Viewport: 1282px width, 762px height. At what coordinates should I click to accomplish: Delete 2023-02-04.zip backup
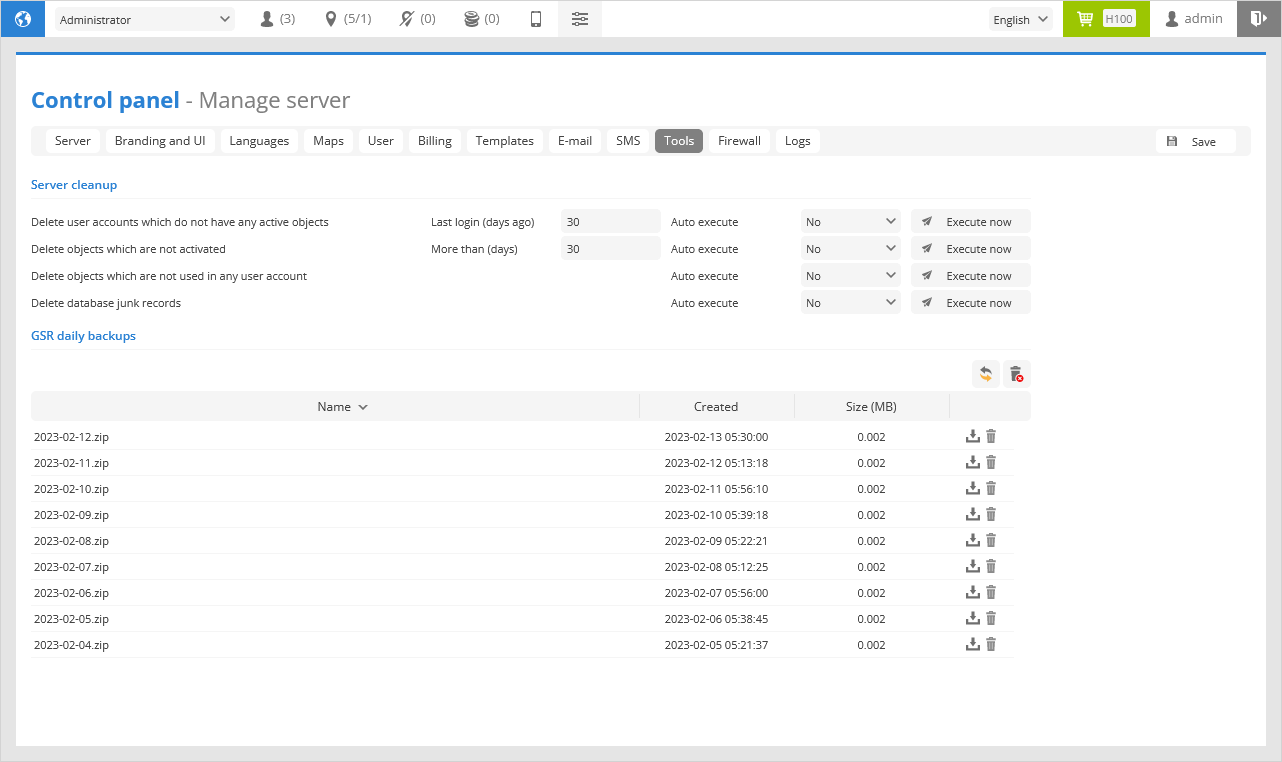[x=991, y=644]
